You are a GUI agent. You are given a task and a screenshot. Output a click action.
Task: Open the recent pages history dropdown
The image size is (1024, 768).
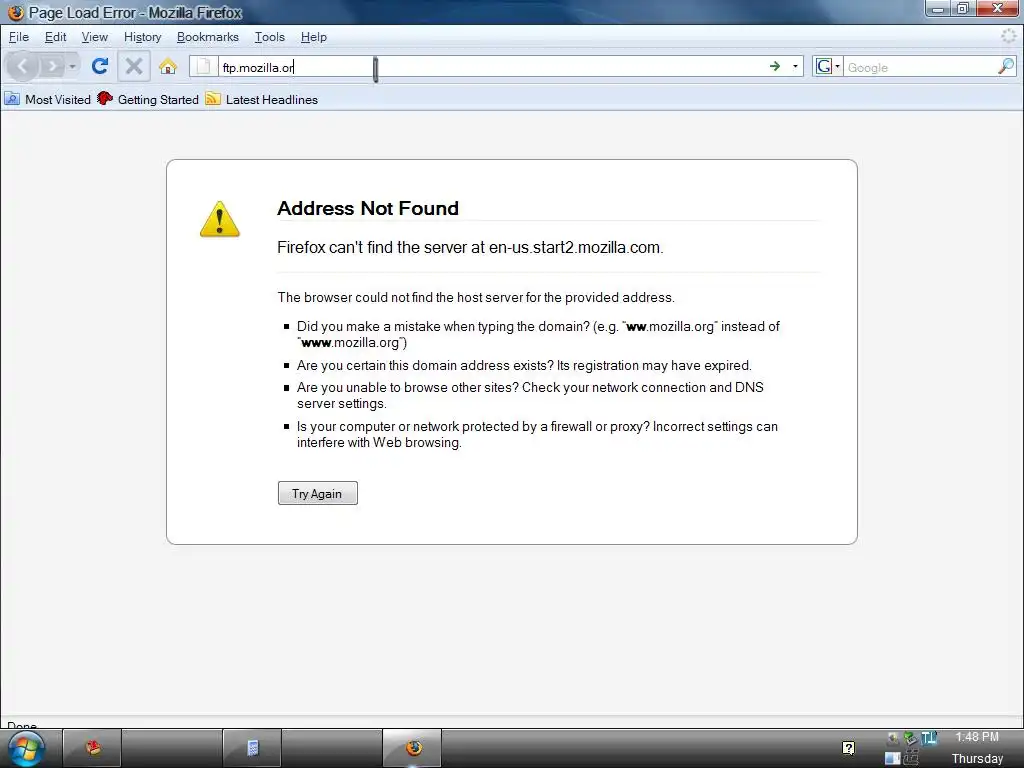coord(72,66)
